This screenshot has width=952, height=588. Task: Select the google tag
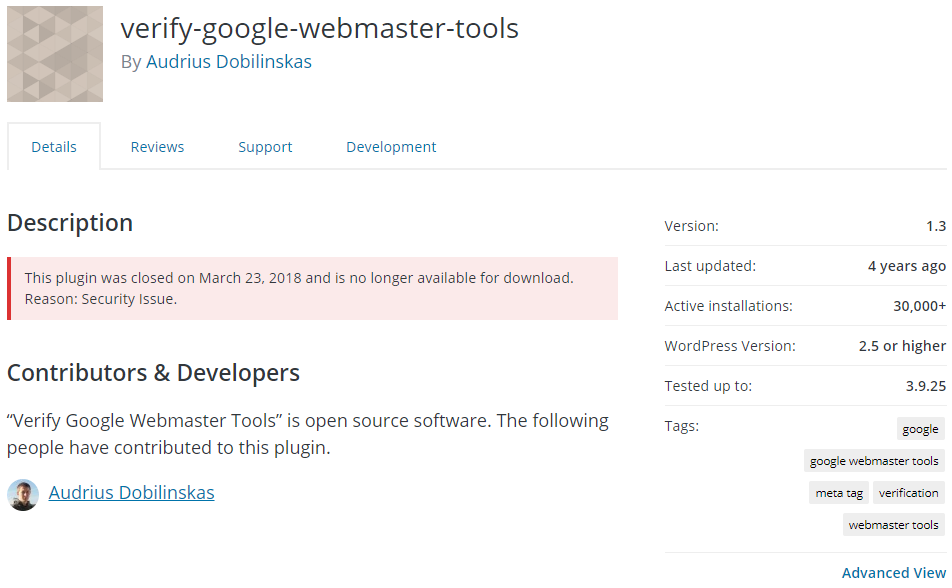point(920,429)
